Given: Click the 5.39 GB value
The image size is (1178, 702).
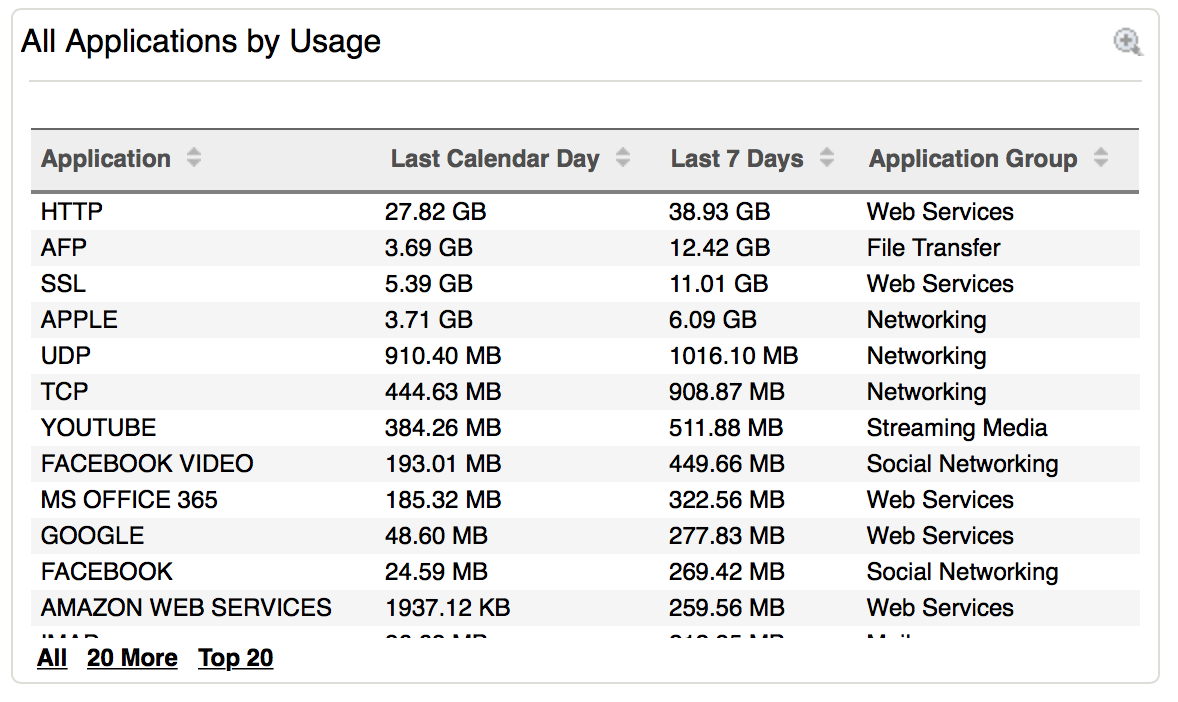Looking at the screenshot, I should tap(429, 284).
